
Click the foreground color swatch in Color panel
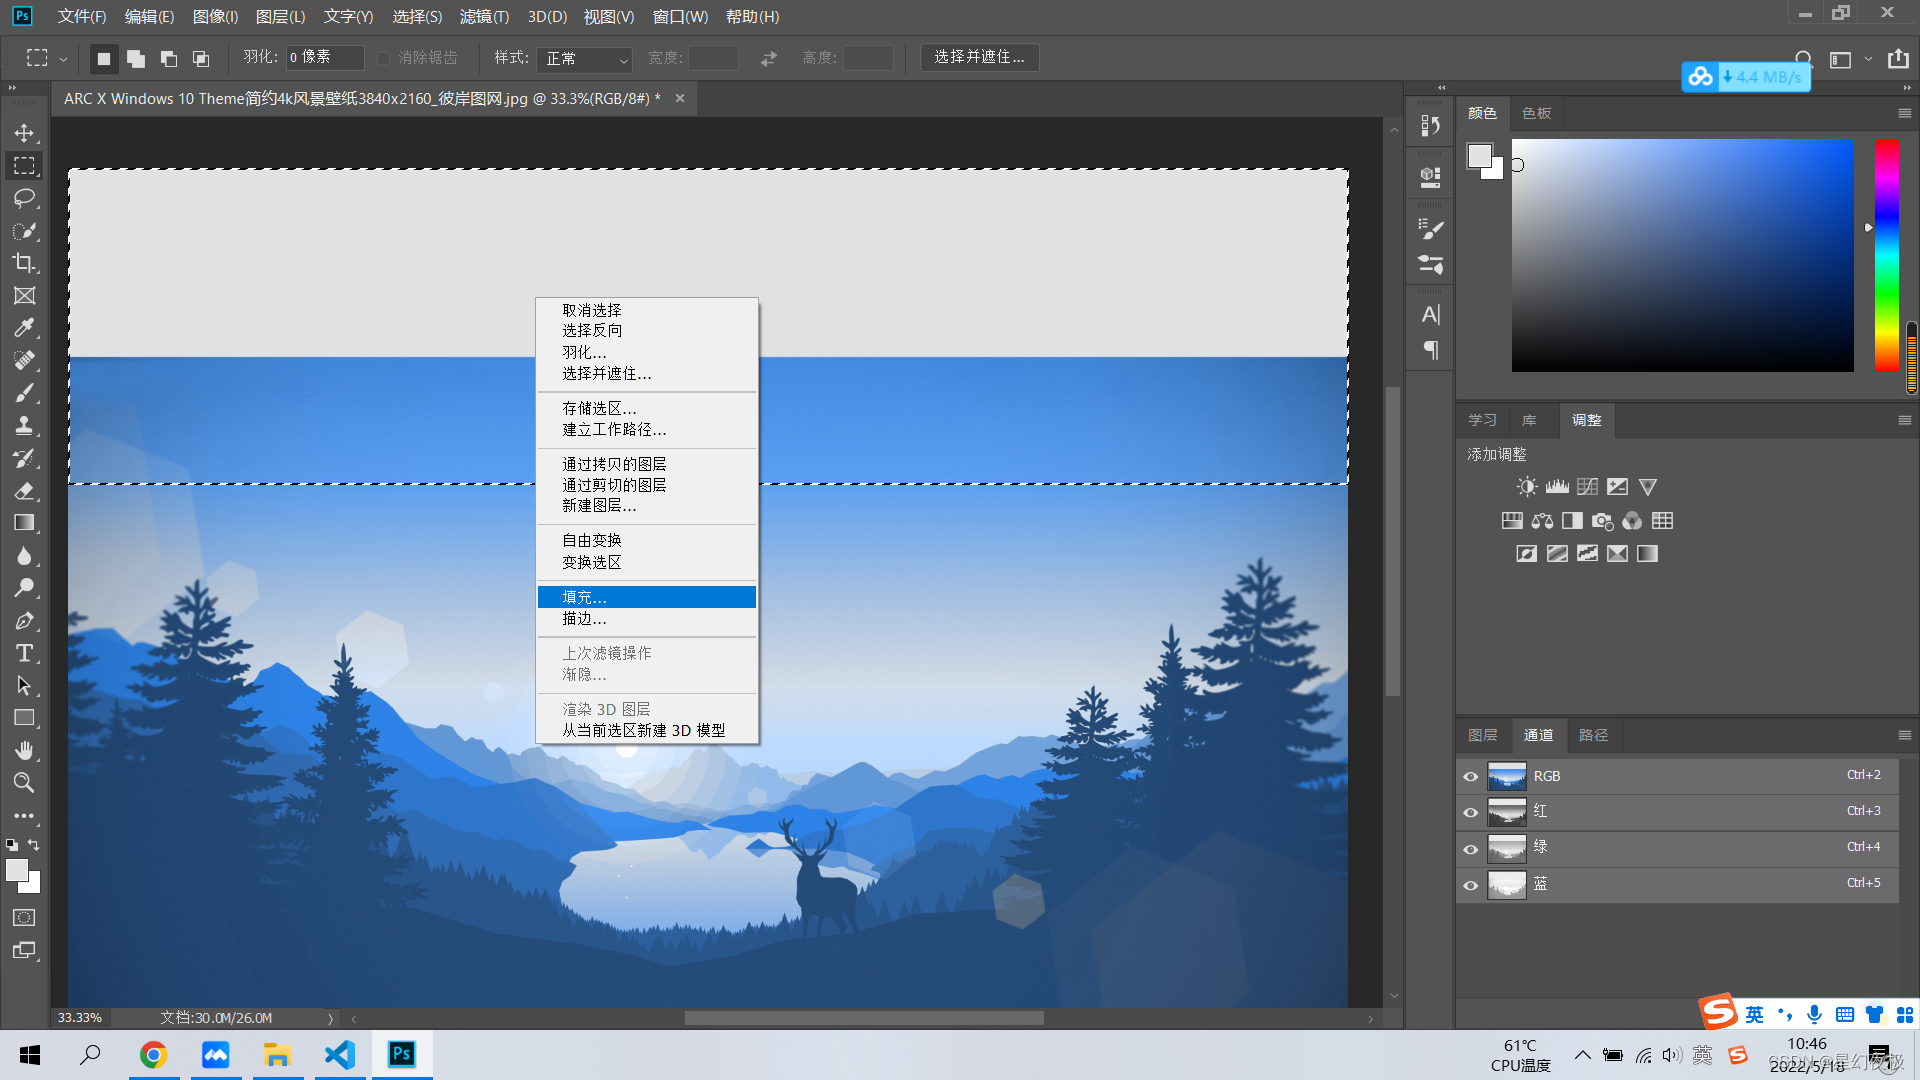(1479, 156)
